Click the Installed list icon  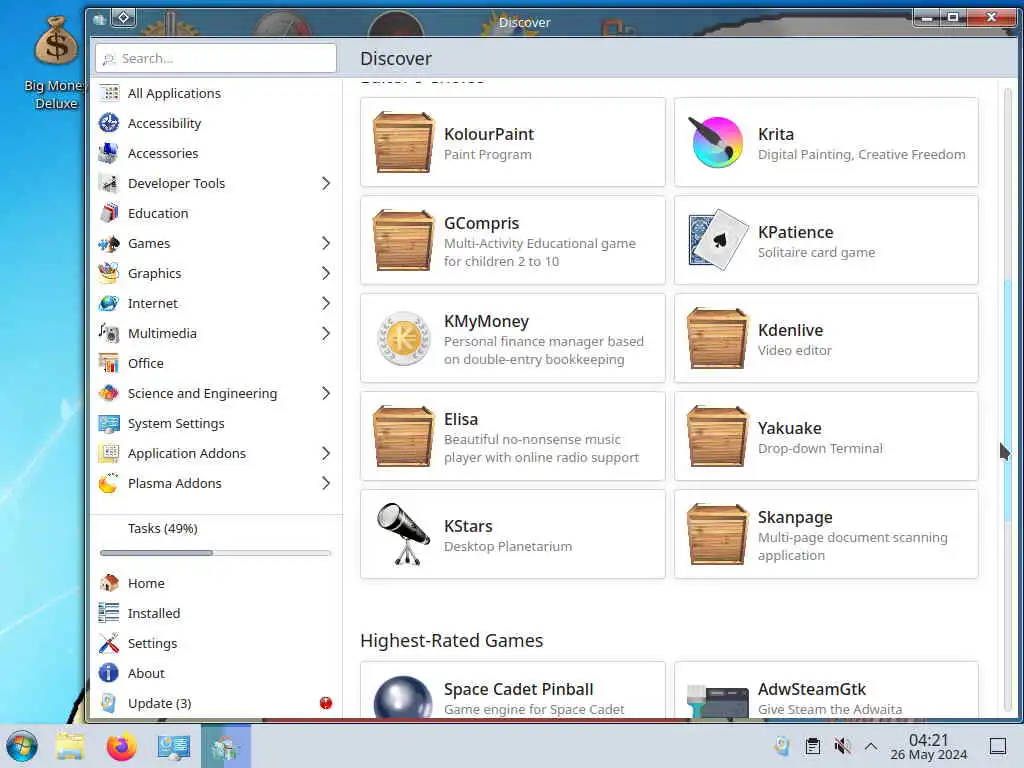tap(109, 613)
